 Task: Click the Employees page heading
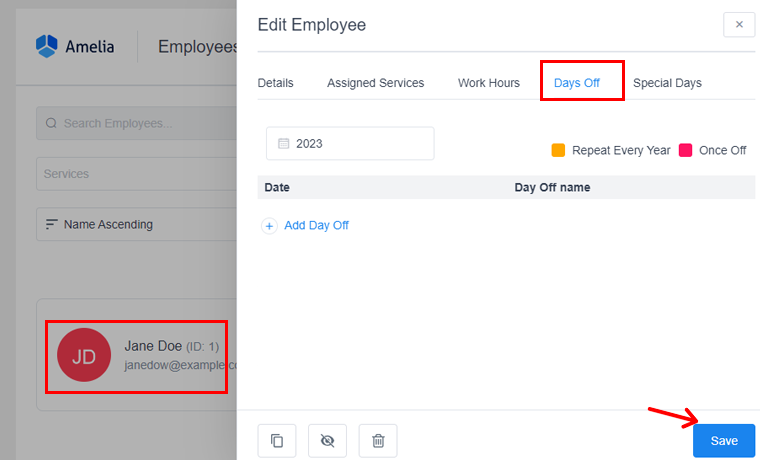(197, 47)
